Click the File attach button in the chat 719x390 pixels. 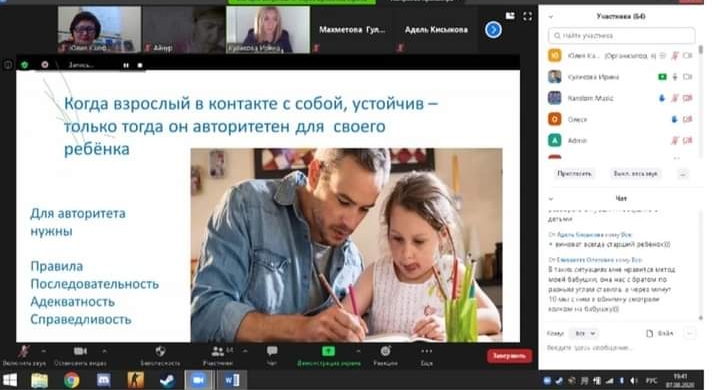659,333
